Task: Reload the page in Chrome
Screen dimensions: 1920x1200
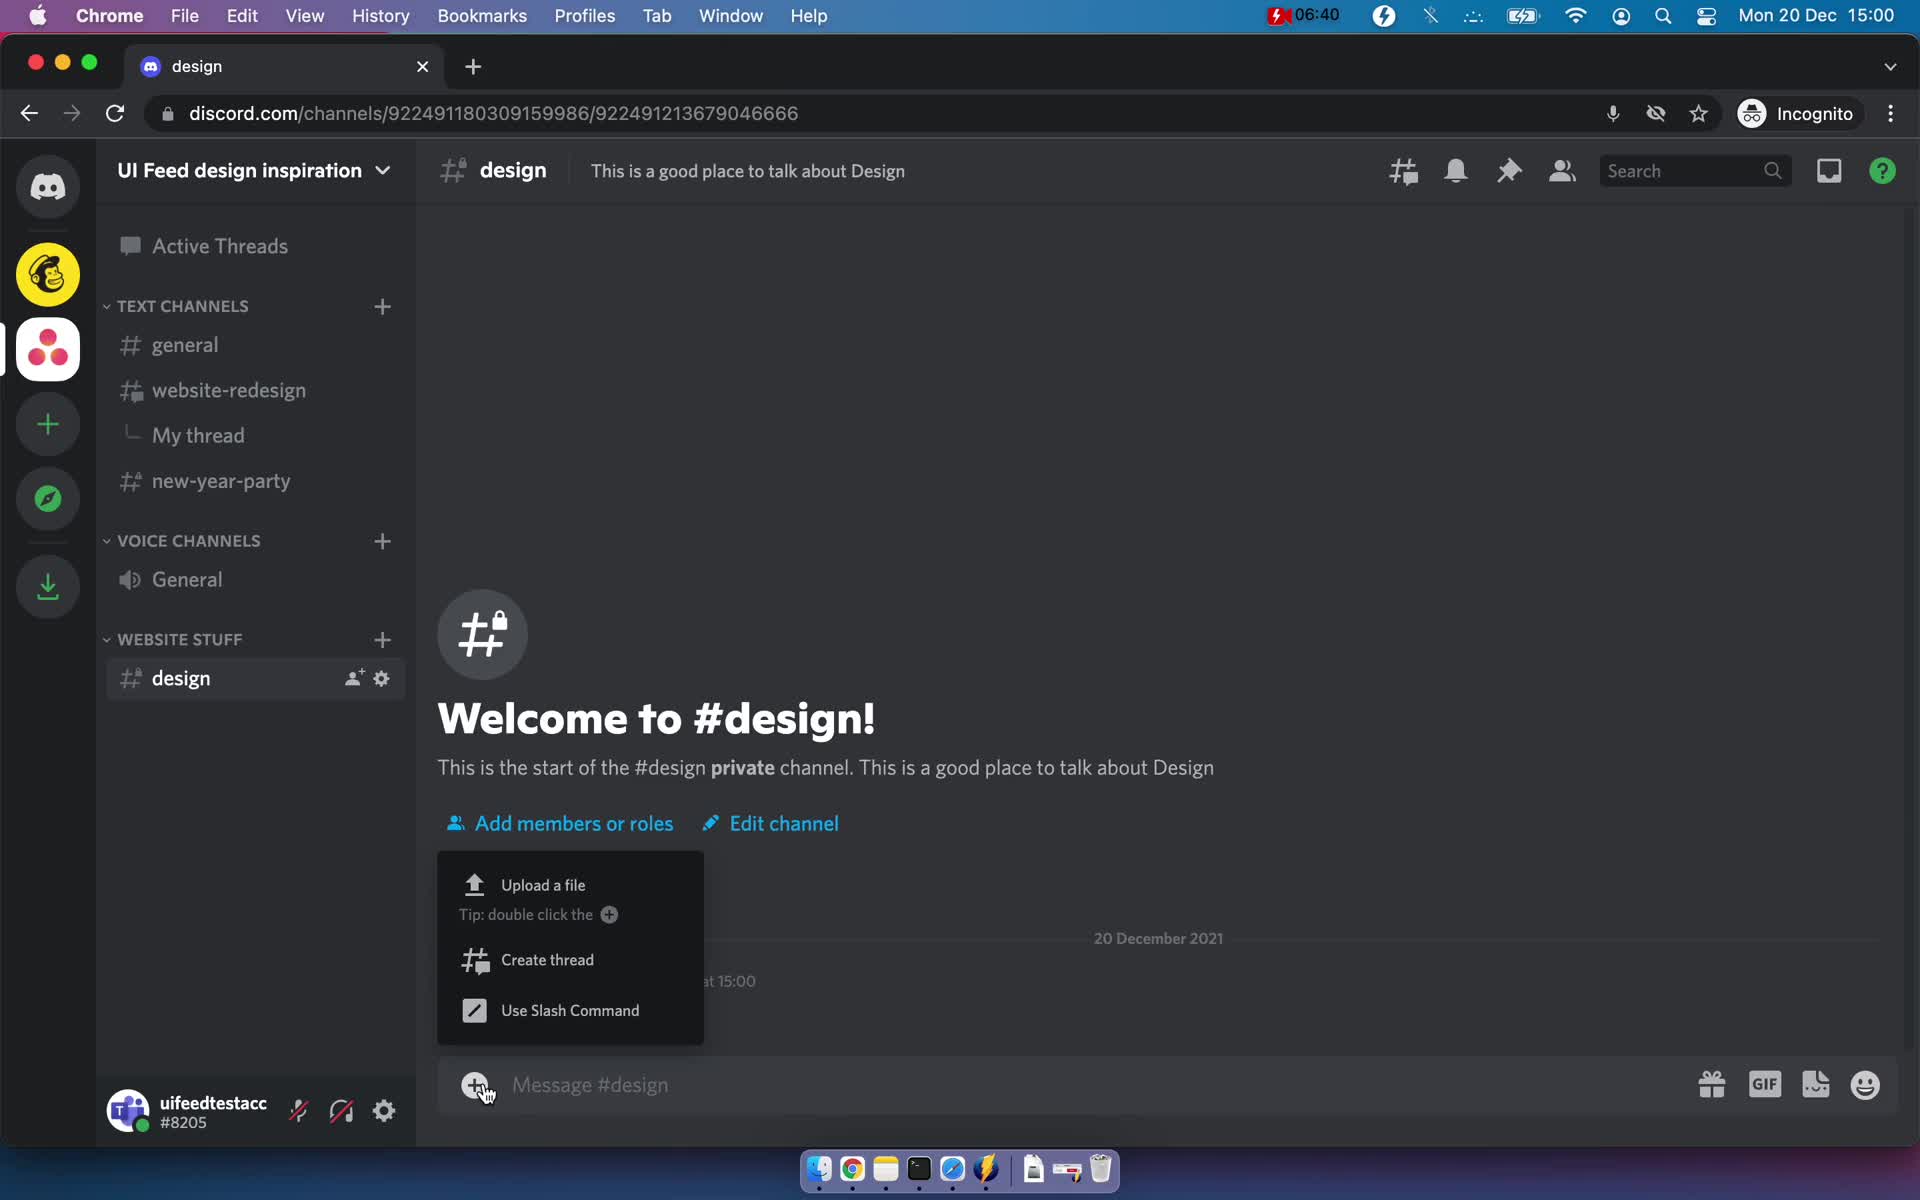Action: click(115, 113)
